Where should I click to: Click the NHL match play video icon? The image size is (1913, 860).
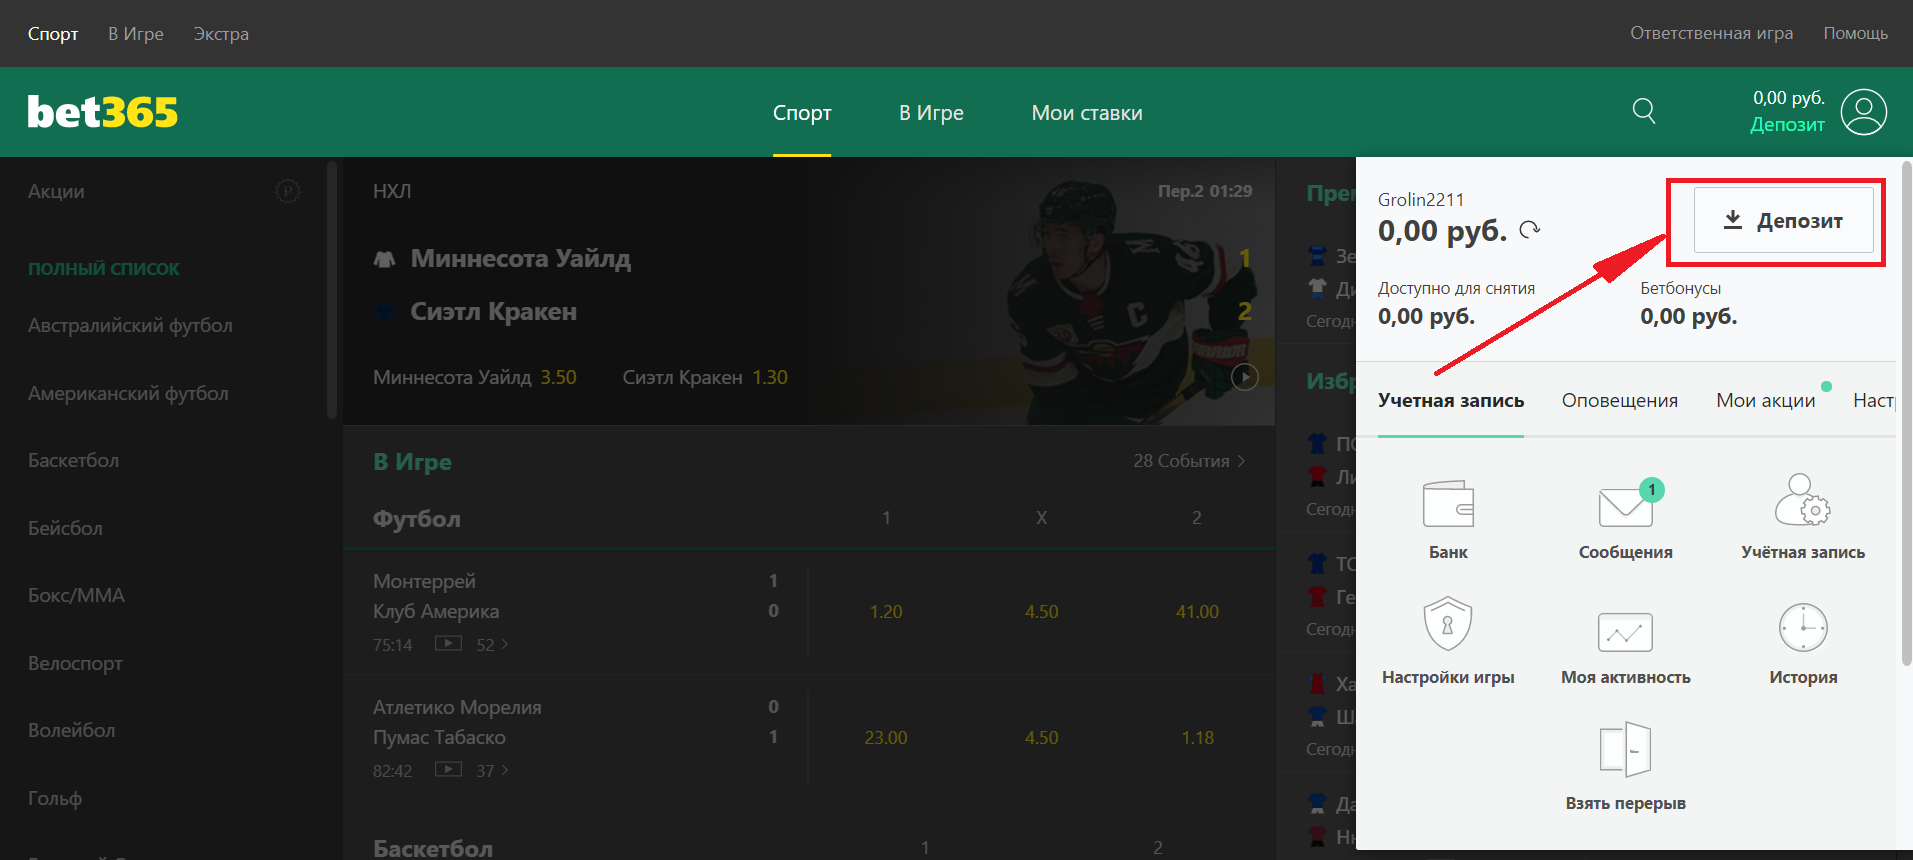1244,377
